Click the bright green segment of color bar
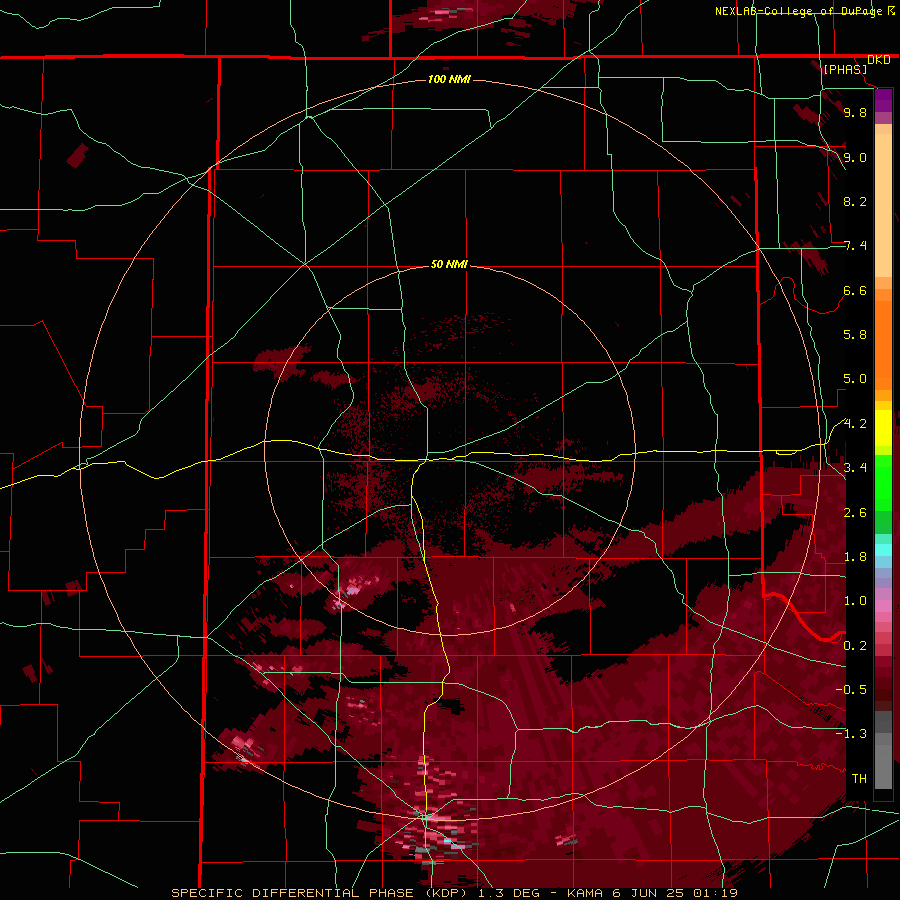 pyautogui.click(x=883, y=482)
